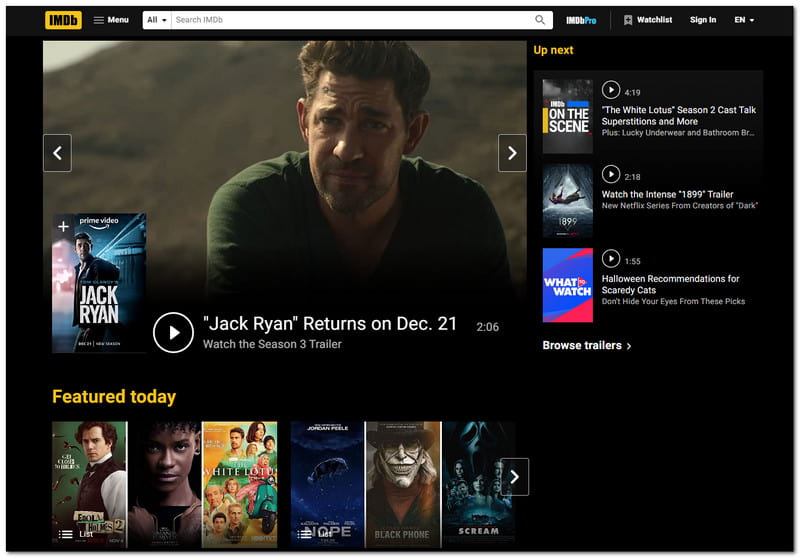Click List icon on Nope card

pyautogui.click(x=305, y=534)
